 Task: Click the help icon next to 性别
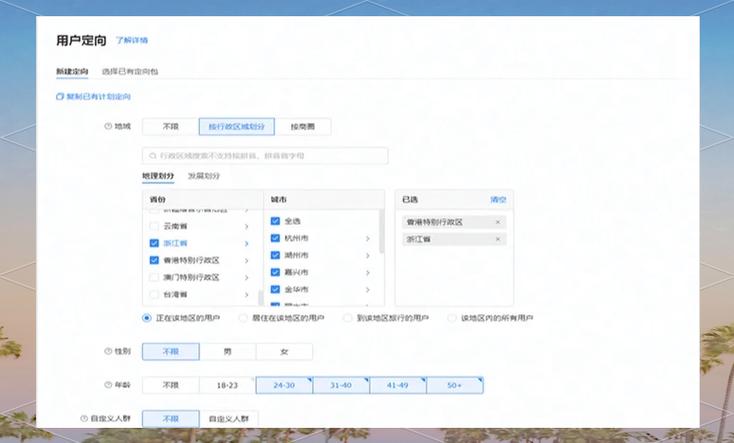coord(108,351)
